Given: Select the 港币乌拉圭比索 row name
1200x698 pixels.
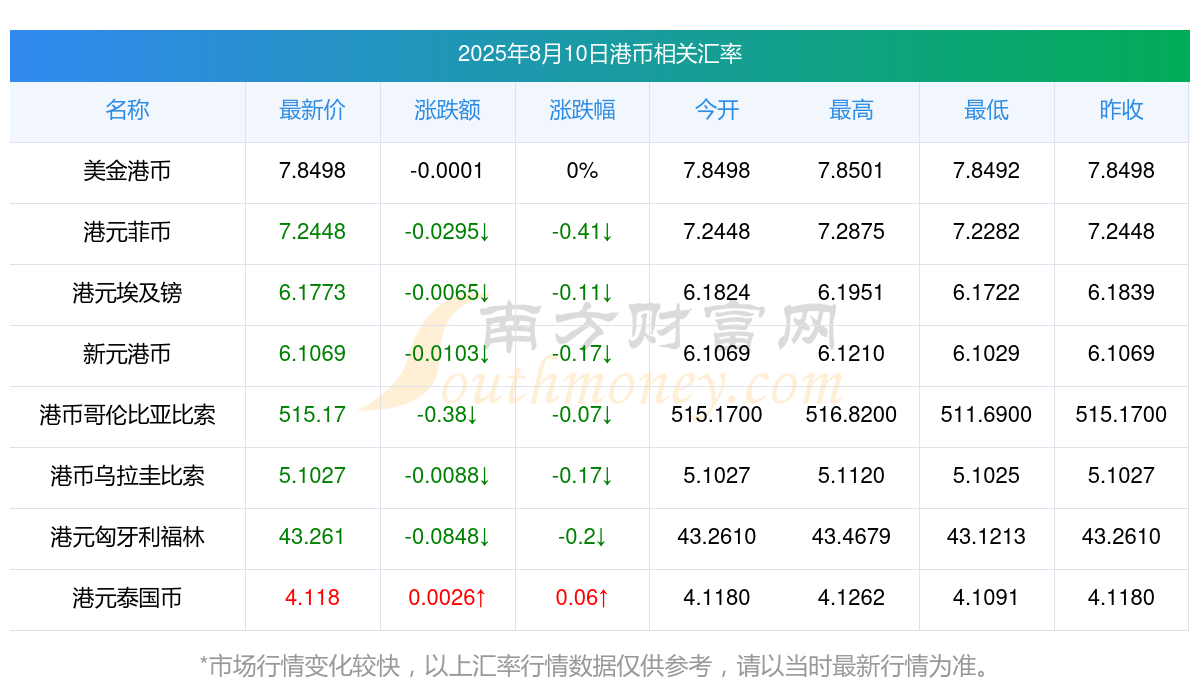Looking at the screenshot, I should [127, 476].
